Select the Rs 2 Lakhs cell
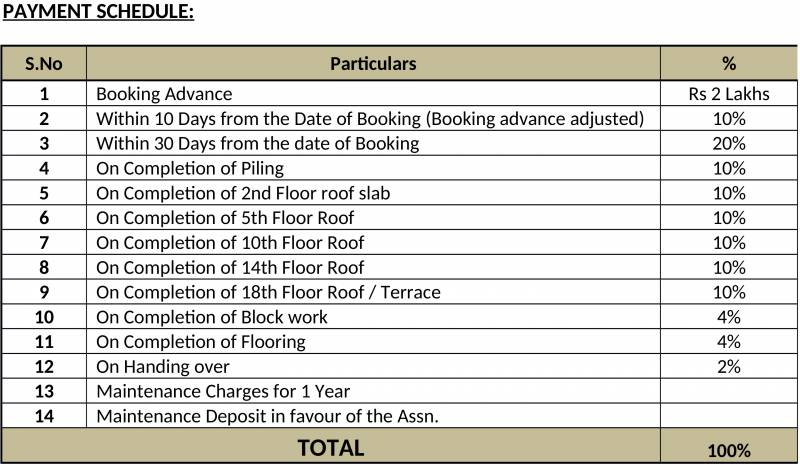The image size is (800, 465). pyautogui.click(x=728, y=94)
